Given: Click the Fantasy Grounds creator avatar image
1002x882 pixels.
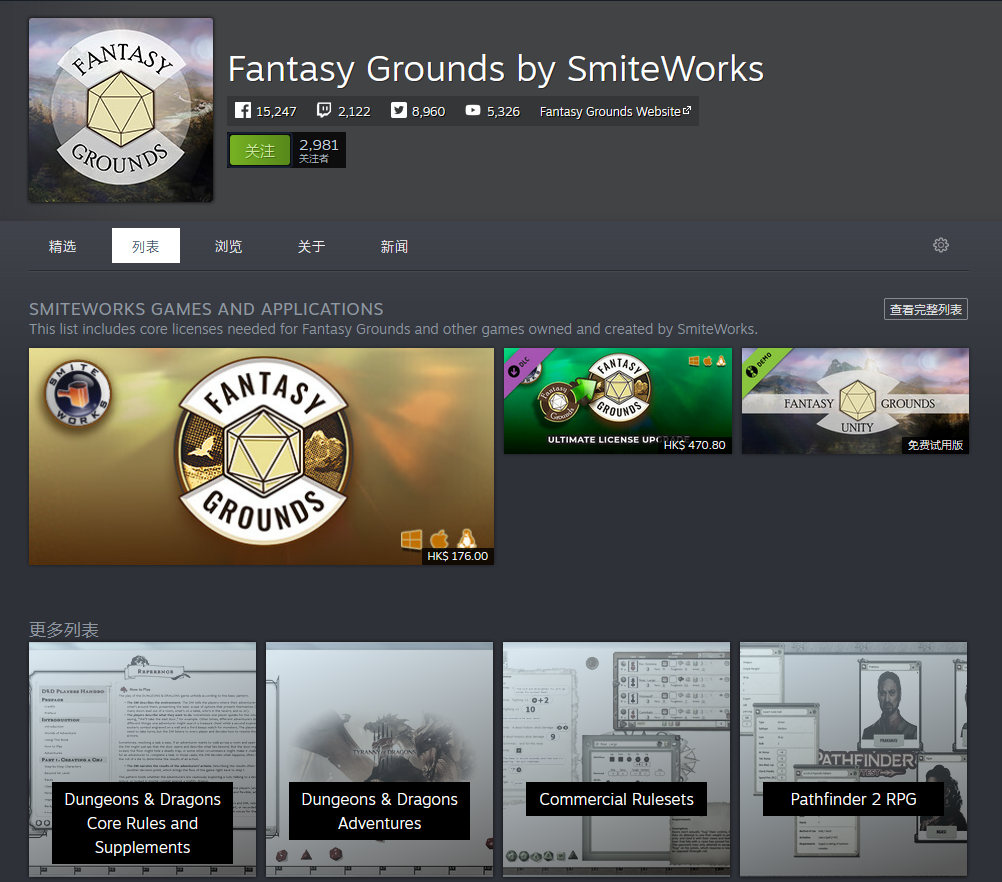Looking at the screenshot, I should [x=121, y=110].
